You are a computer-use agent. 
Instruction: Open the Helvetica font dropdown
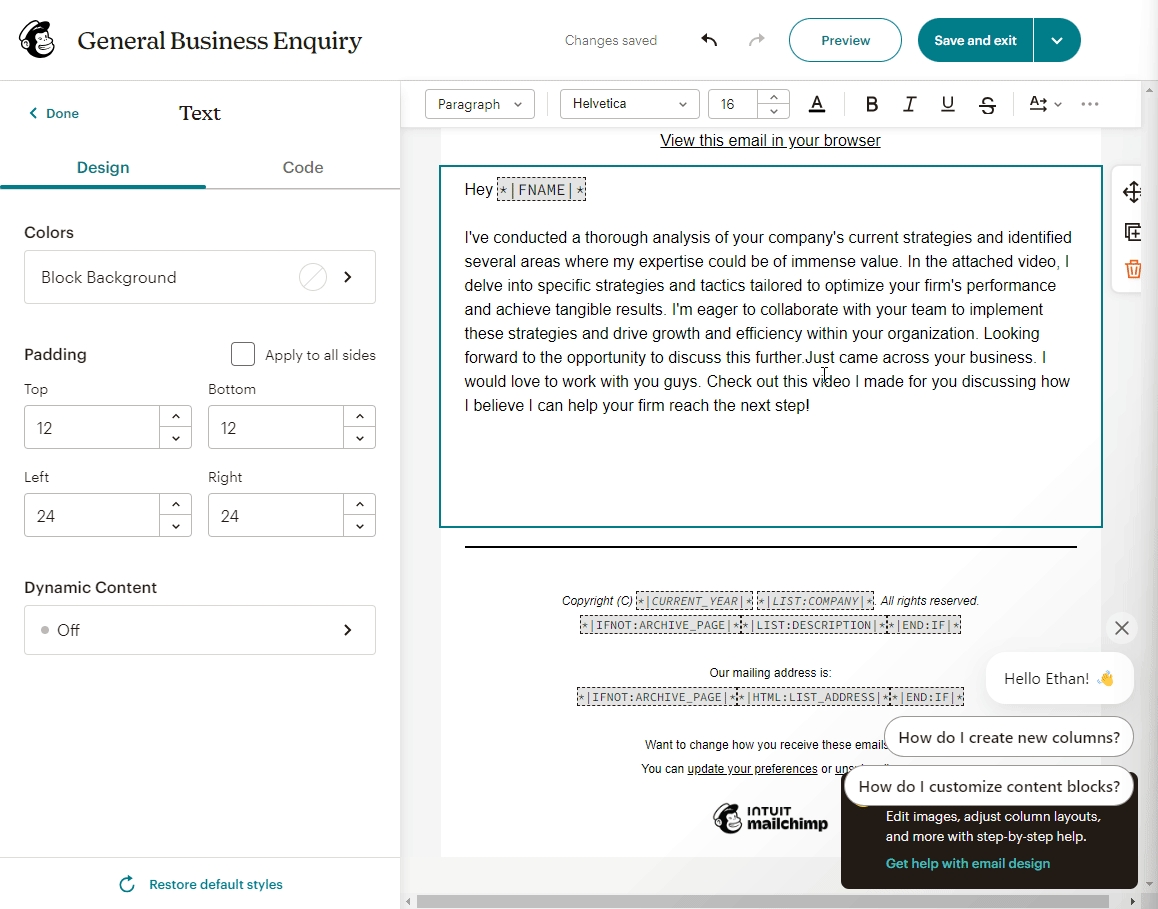pos(629,104)
